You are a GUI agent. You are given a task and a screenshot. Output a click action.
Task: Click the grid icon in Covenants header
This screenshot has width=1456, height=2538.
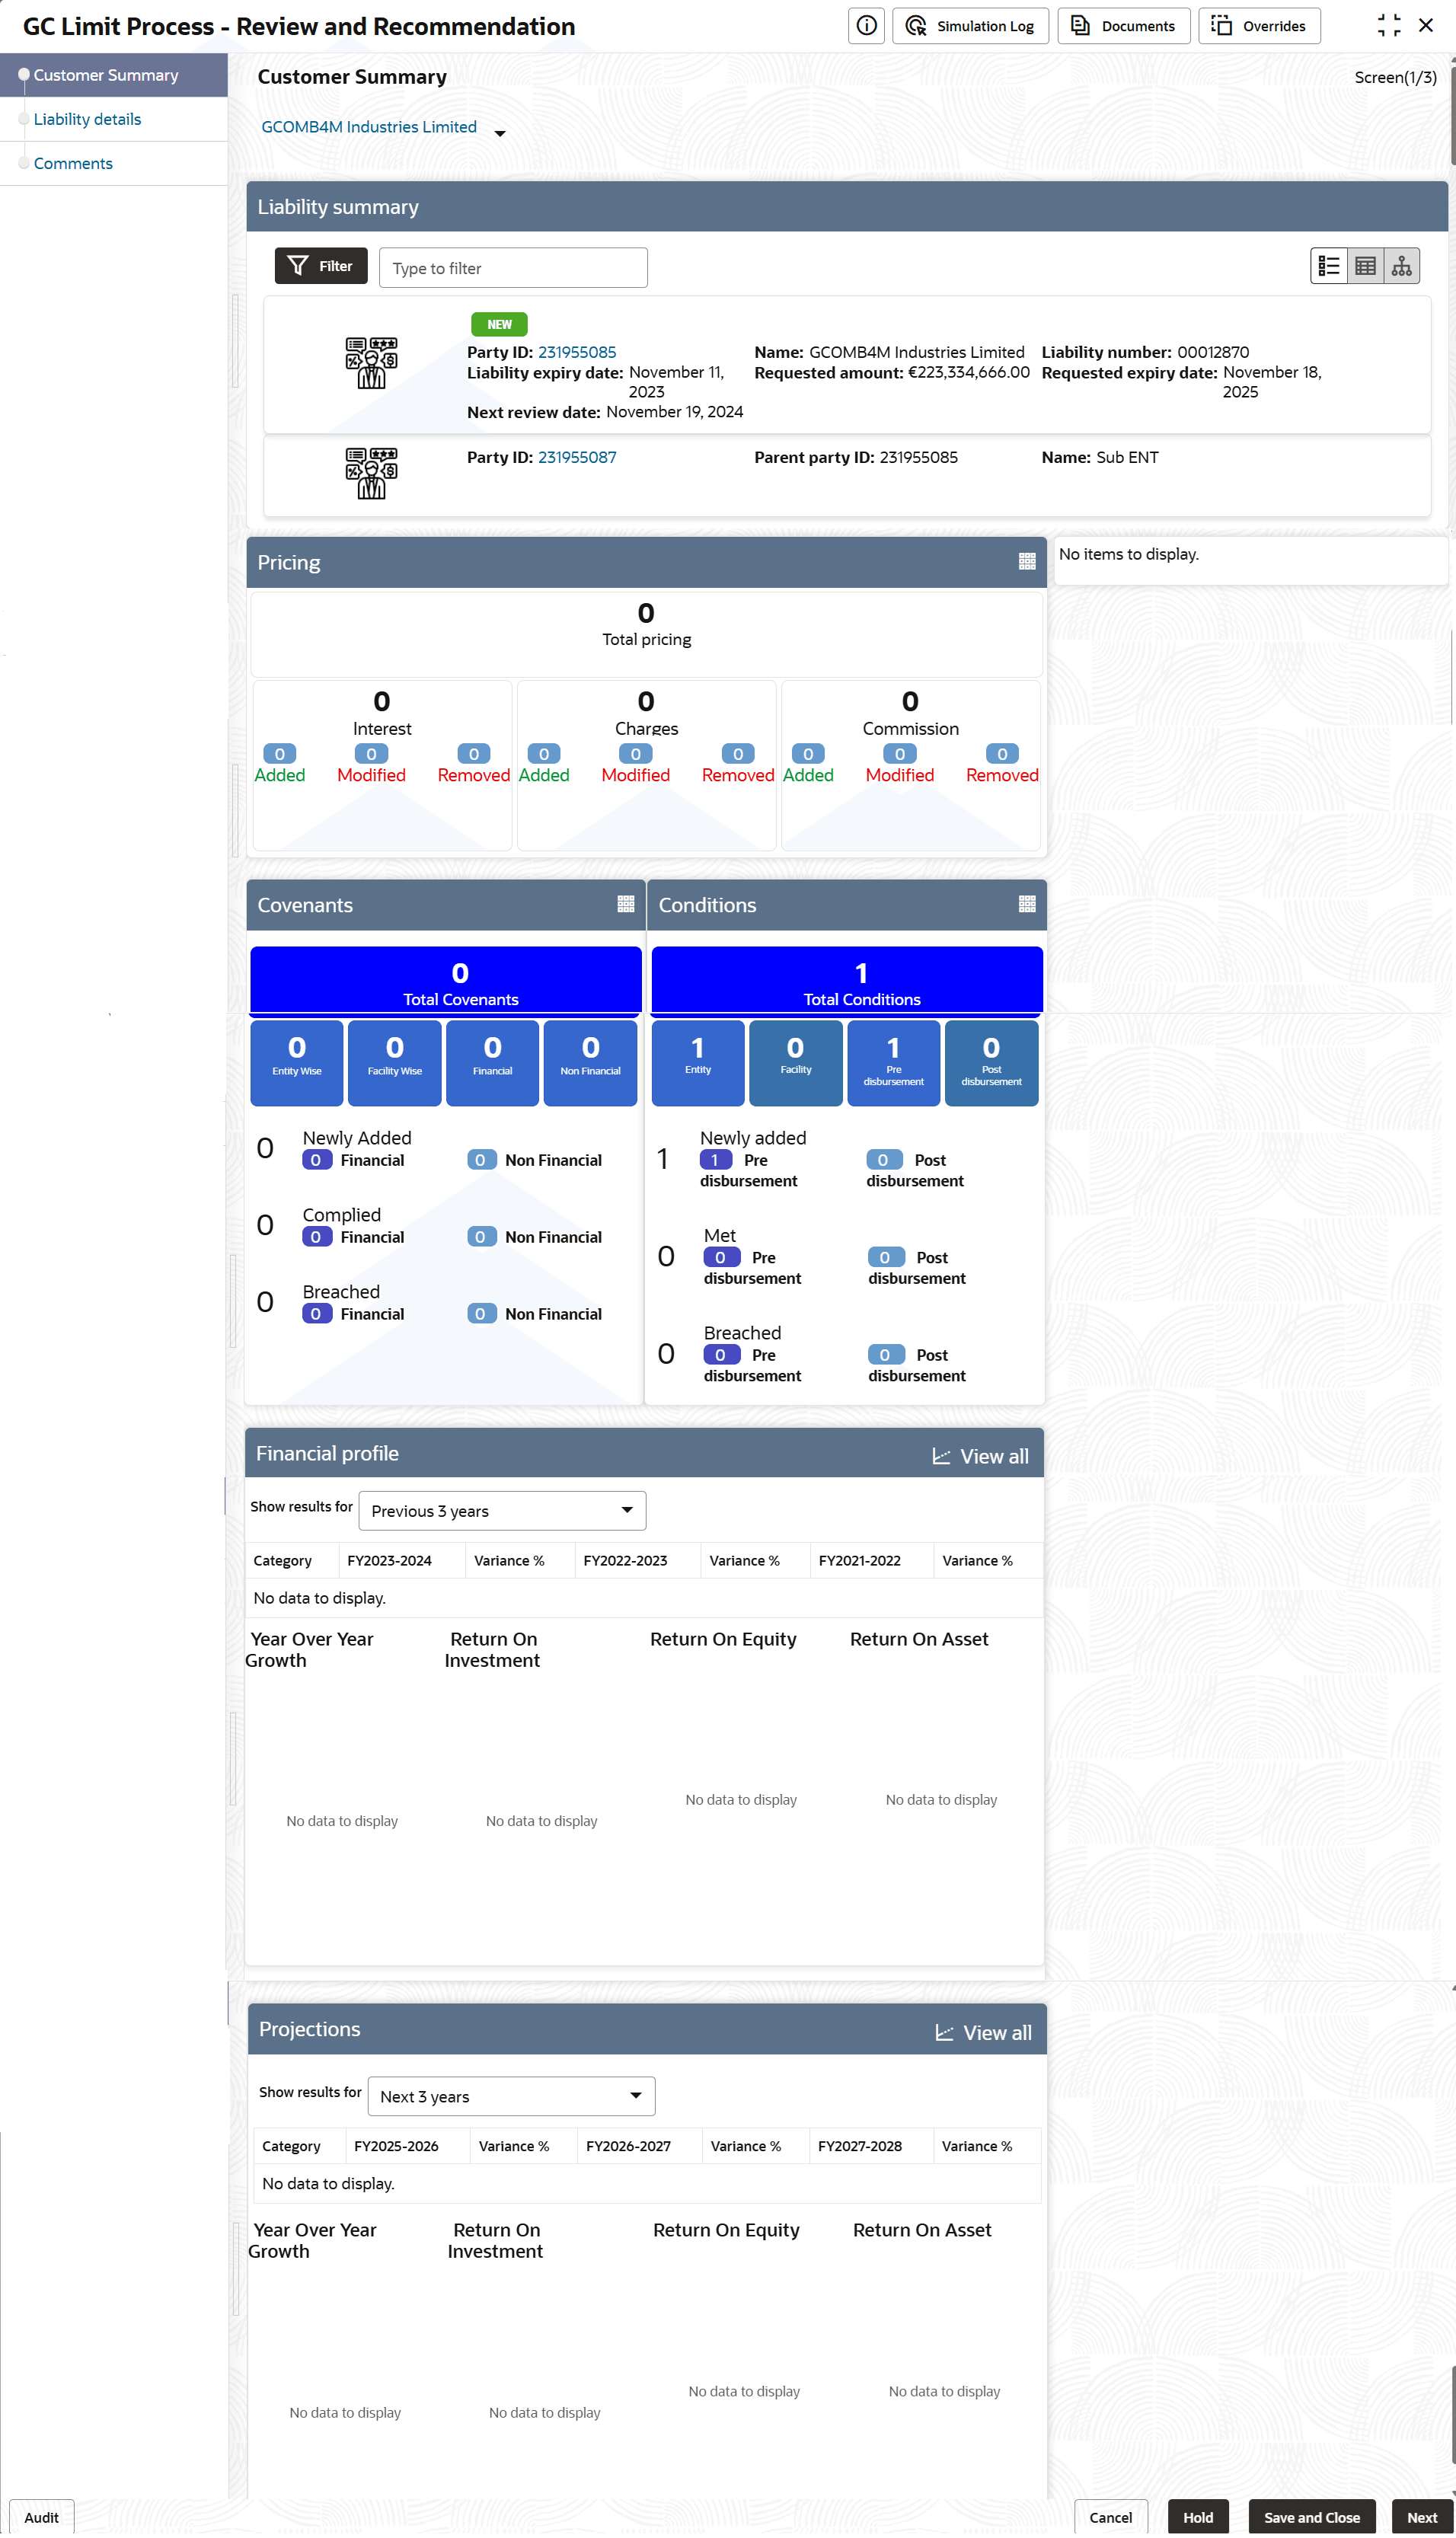point(625,904)
